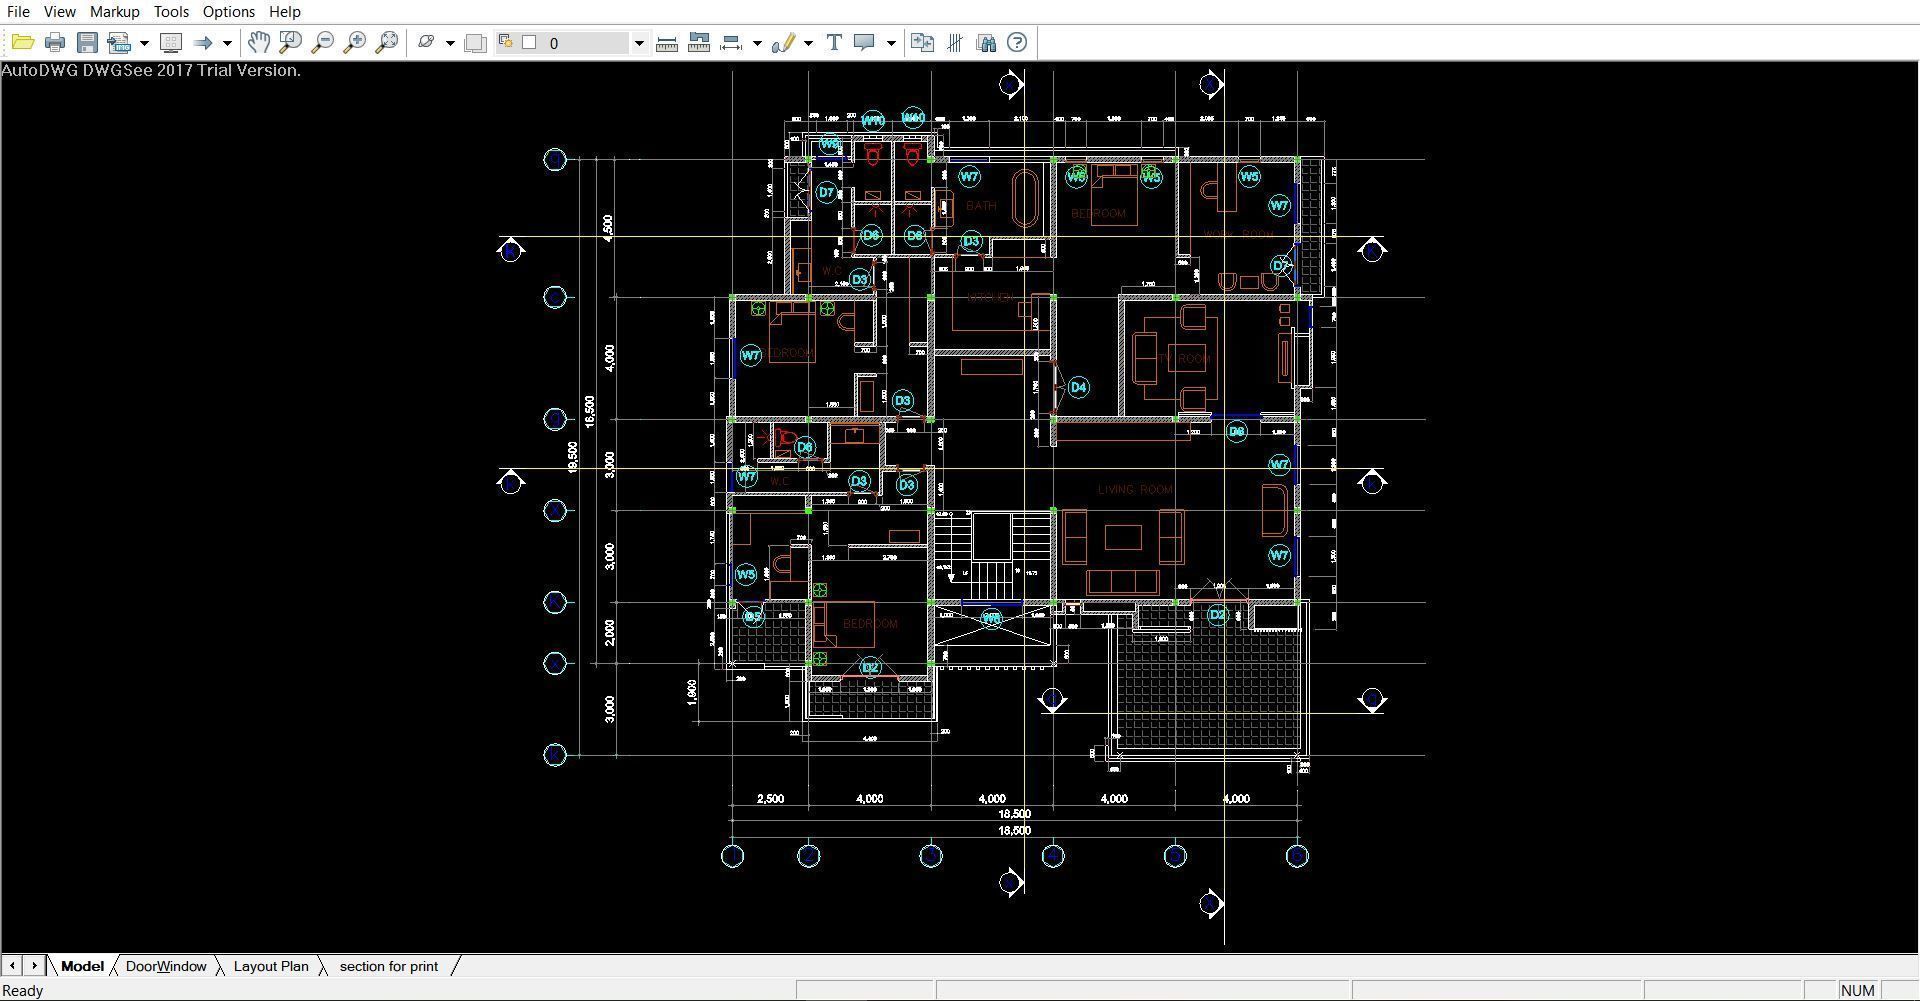Open the Tools menu
1920x1001 pixels.
click(171, 12)
